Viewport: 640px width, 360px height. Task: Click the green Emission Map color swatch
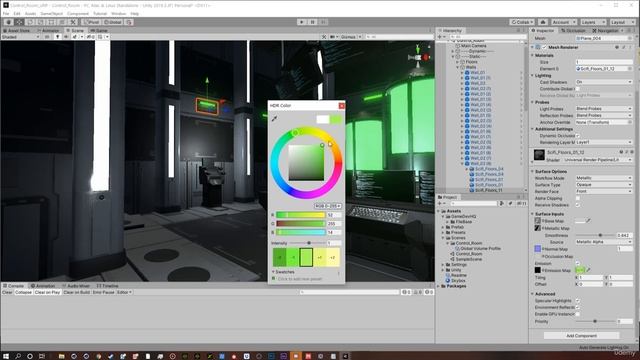point(580,270)
